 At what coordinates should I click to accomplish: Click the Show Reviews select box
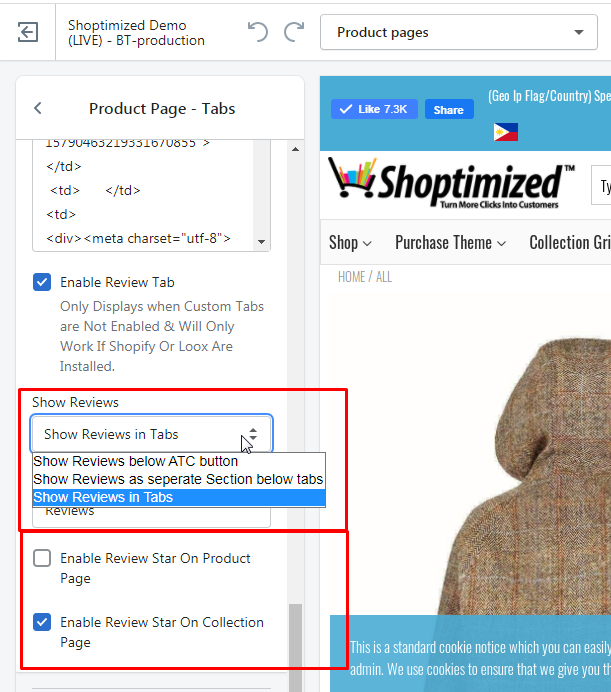coord(151,434)
